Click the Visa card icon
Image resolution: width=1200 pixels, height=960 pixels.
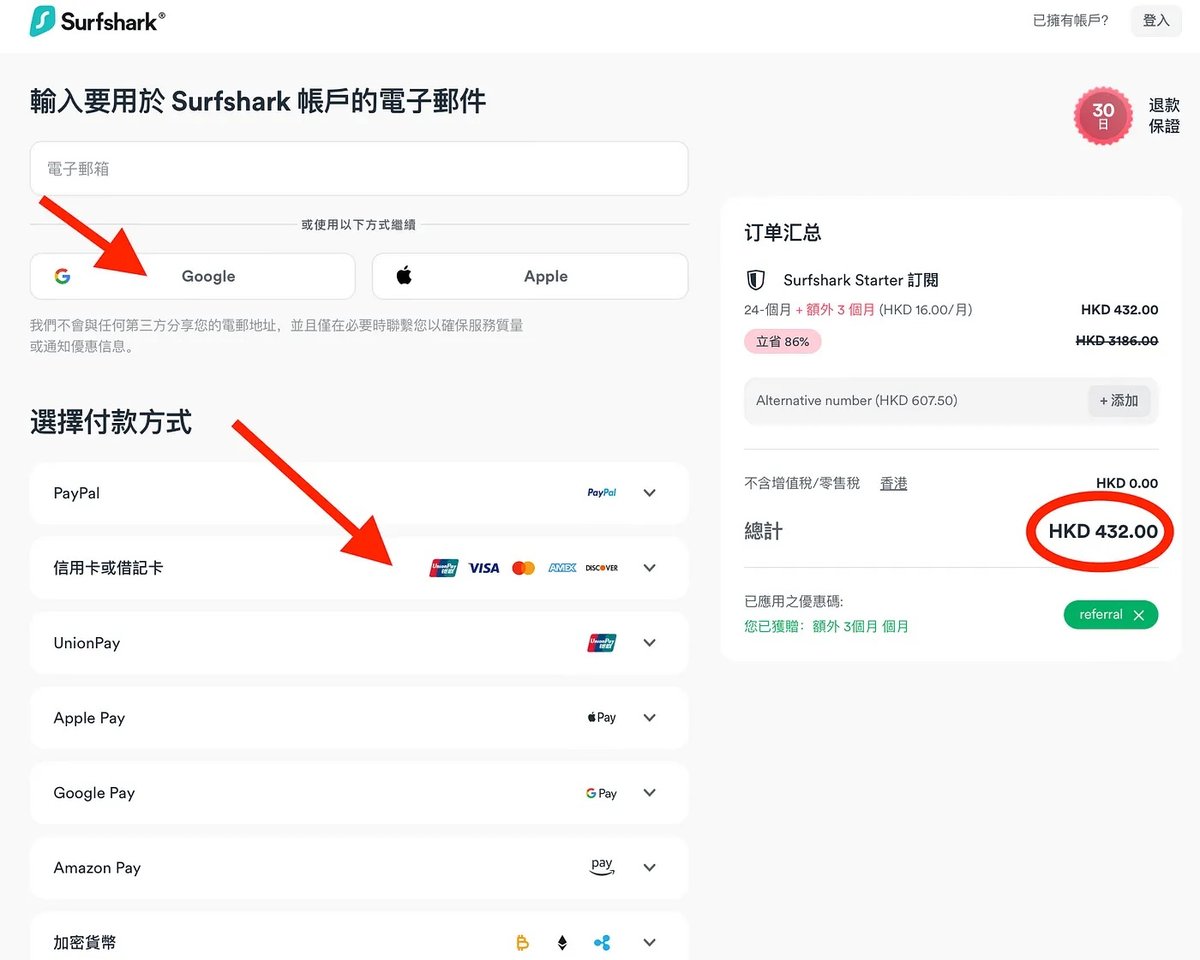pyautogui.click(x=484, y=568)
